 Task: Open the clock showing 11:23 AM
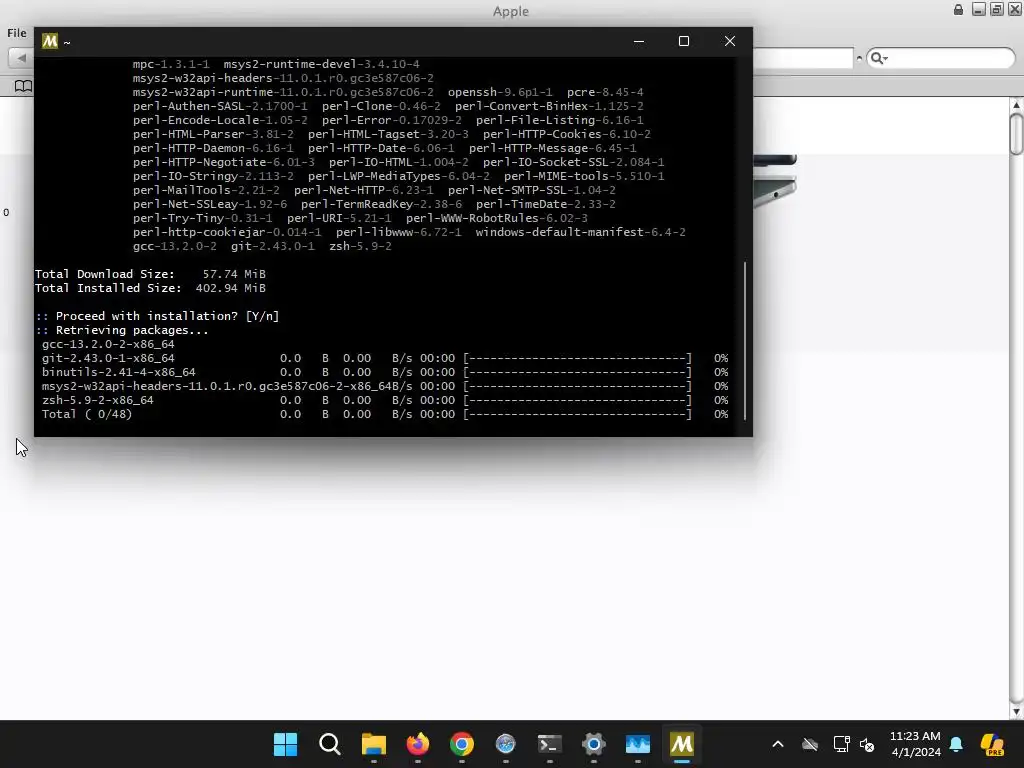916,744
